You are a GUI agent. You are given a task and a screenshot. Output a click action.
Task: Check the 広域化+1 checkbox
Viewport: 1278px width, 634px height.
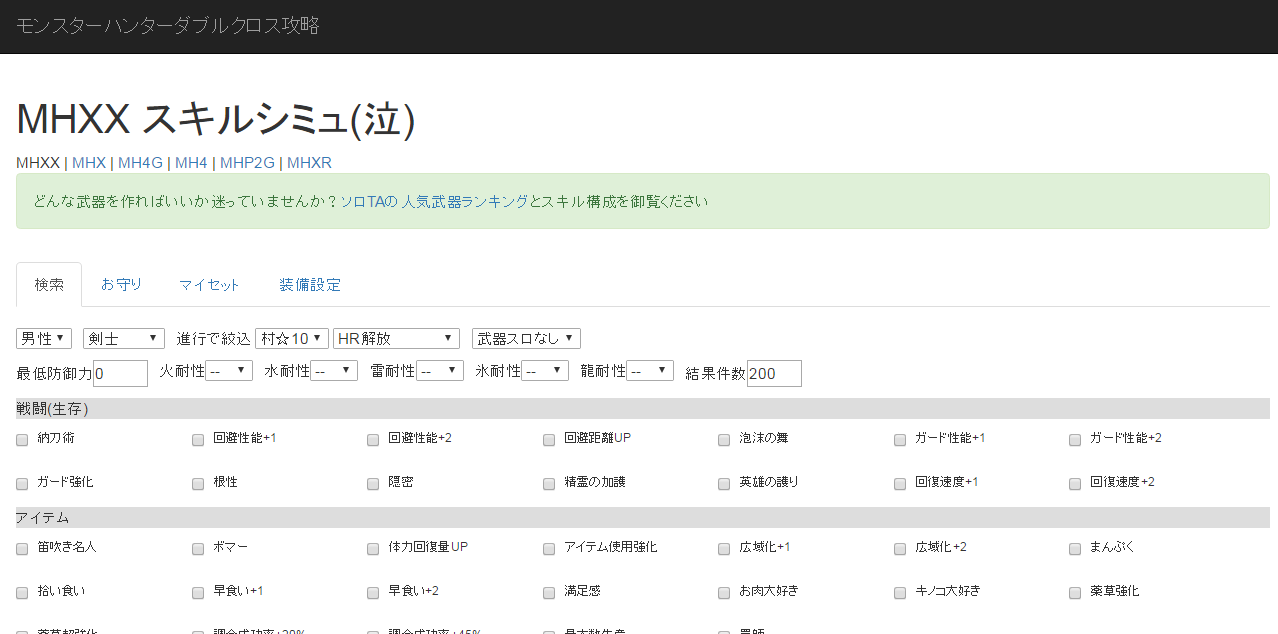point(724,549)
